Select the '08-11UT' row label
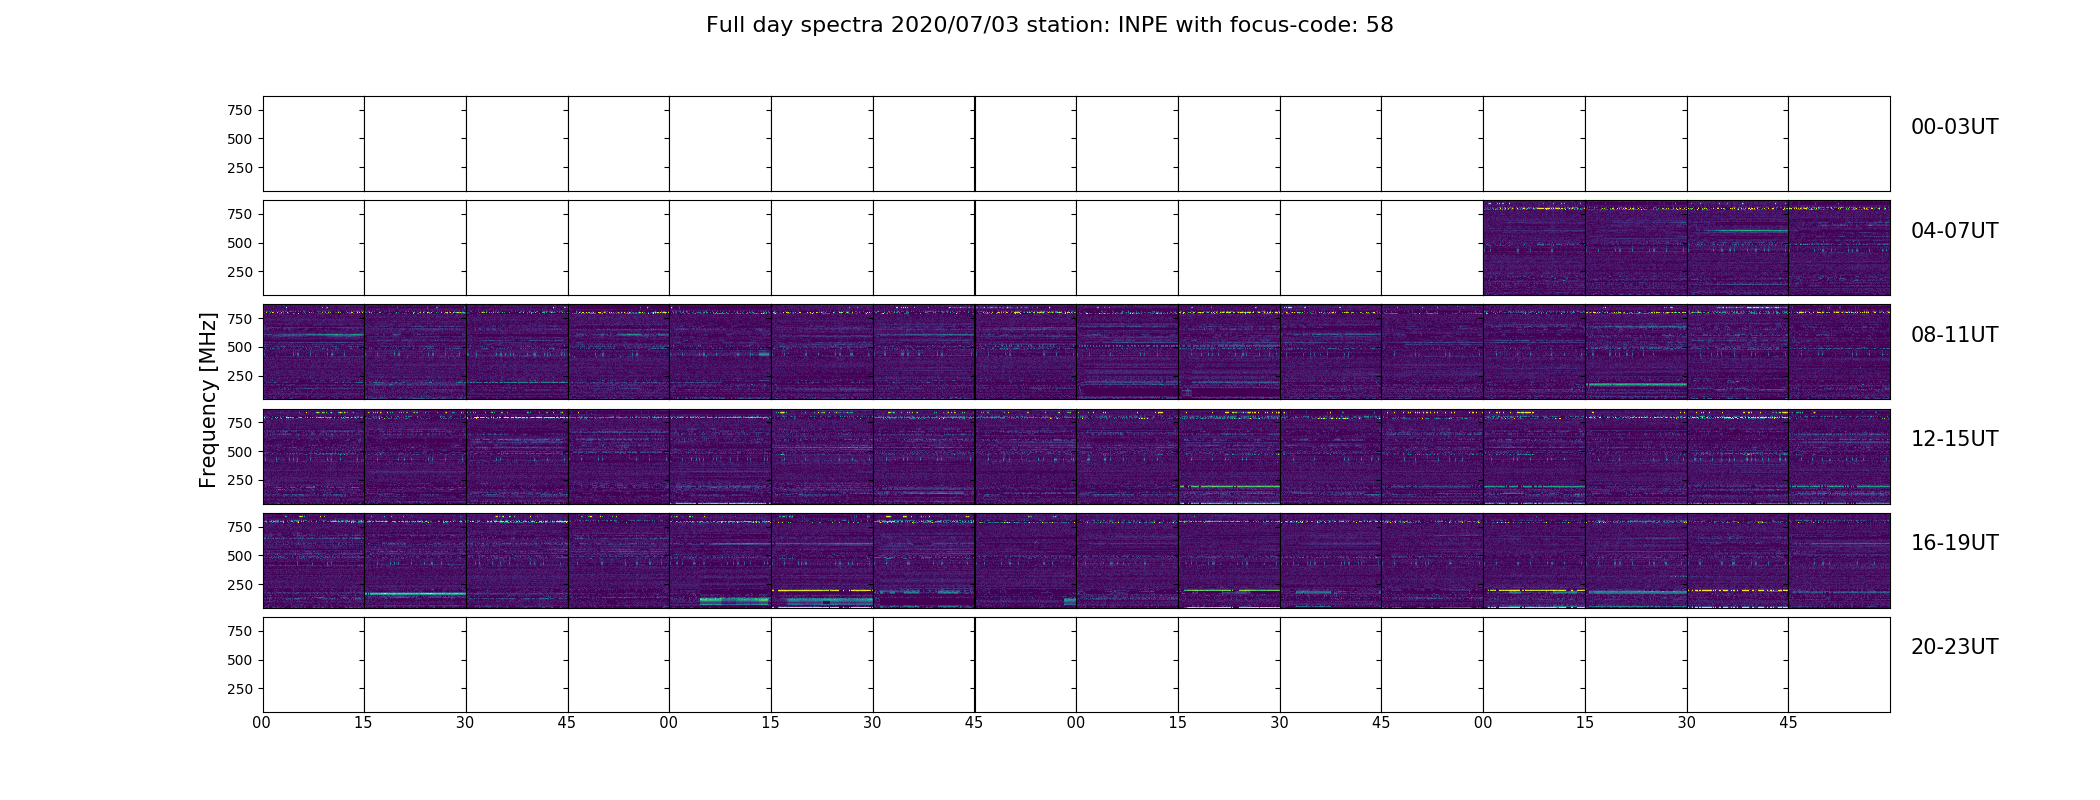 coord(1954,335)
